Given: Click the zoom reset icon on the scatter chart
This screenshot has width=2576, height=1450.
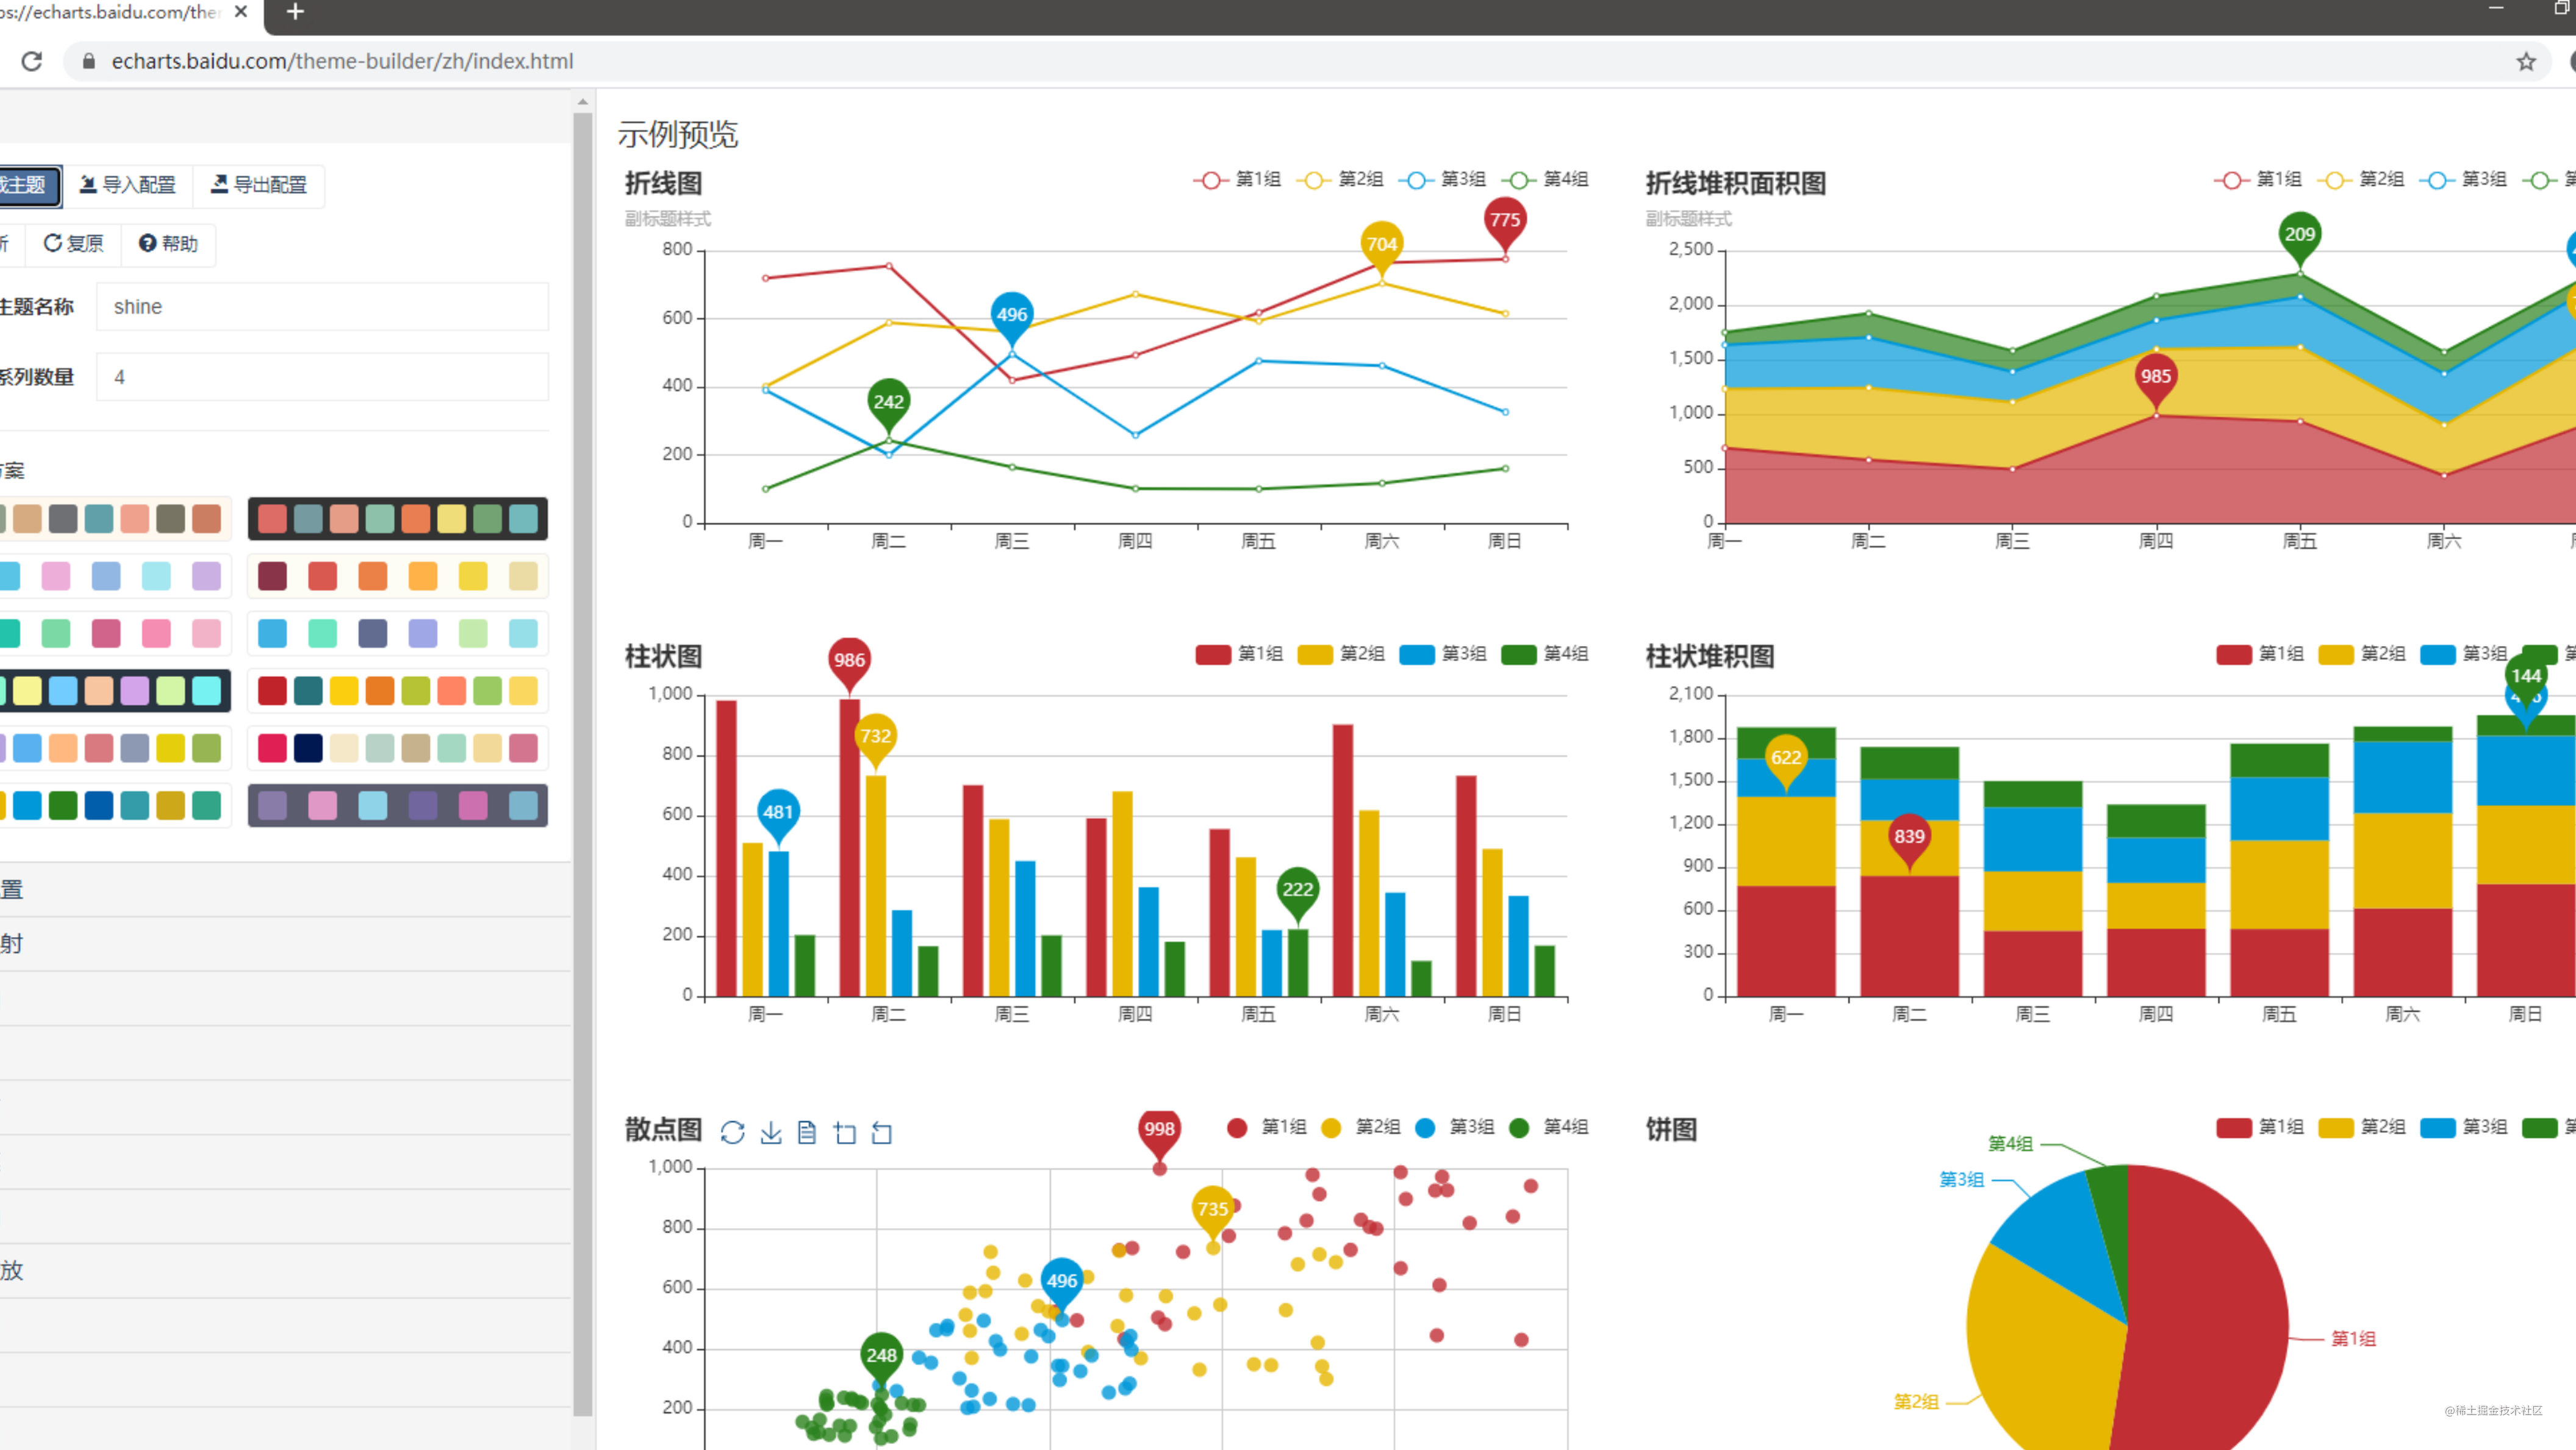Looking at the screenshot, I should point(881,1133).
